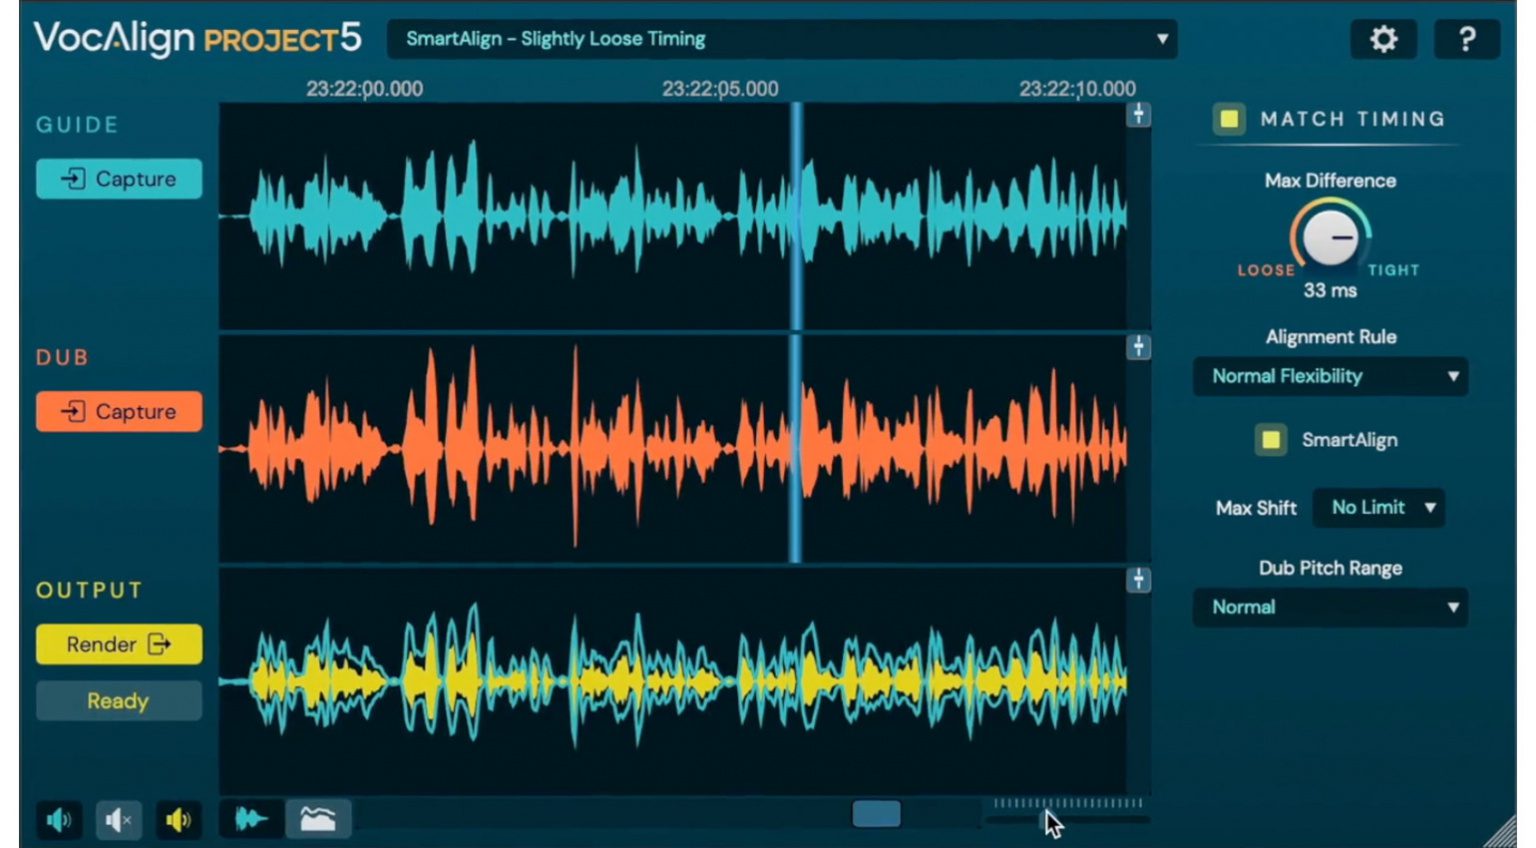Toggle the Output waveform level control
The height and width of the screenshot is (848, 1536).
tap(1138, 580)
